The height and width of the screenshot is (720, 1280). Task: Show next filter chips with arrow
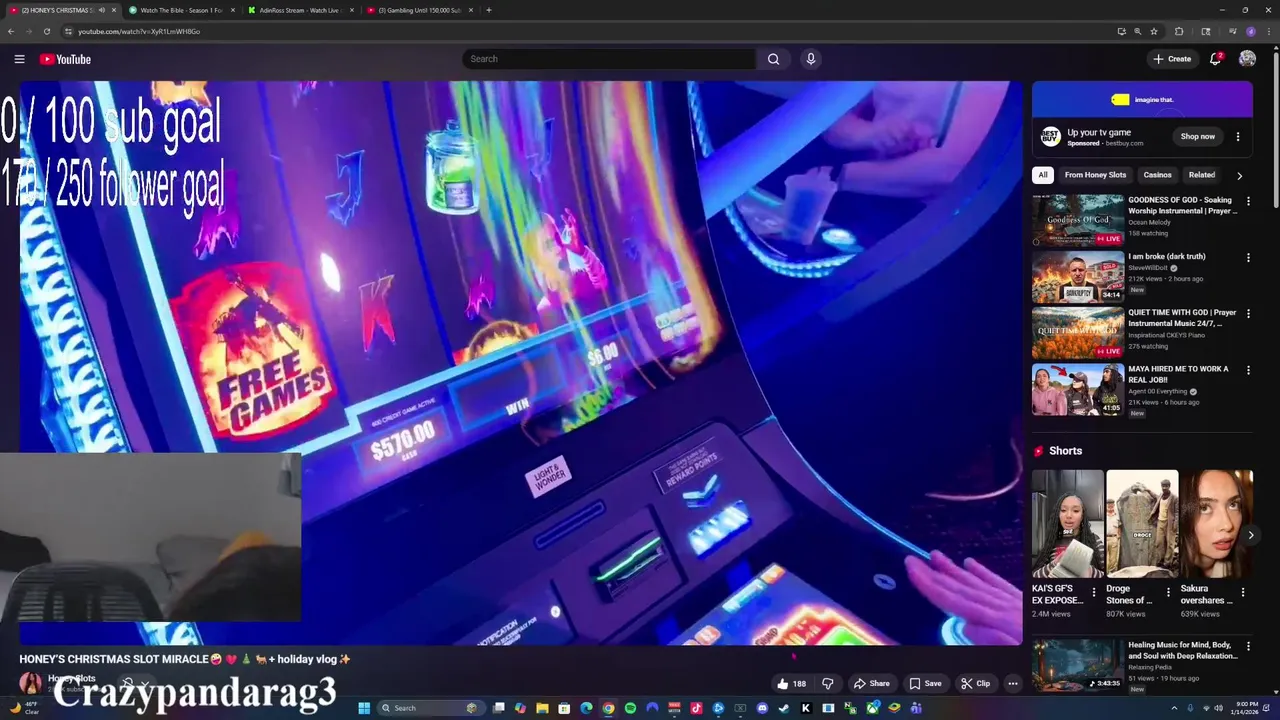(1239, 175)
